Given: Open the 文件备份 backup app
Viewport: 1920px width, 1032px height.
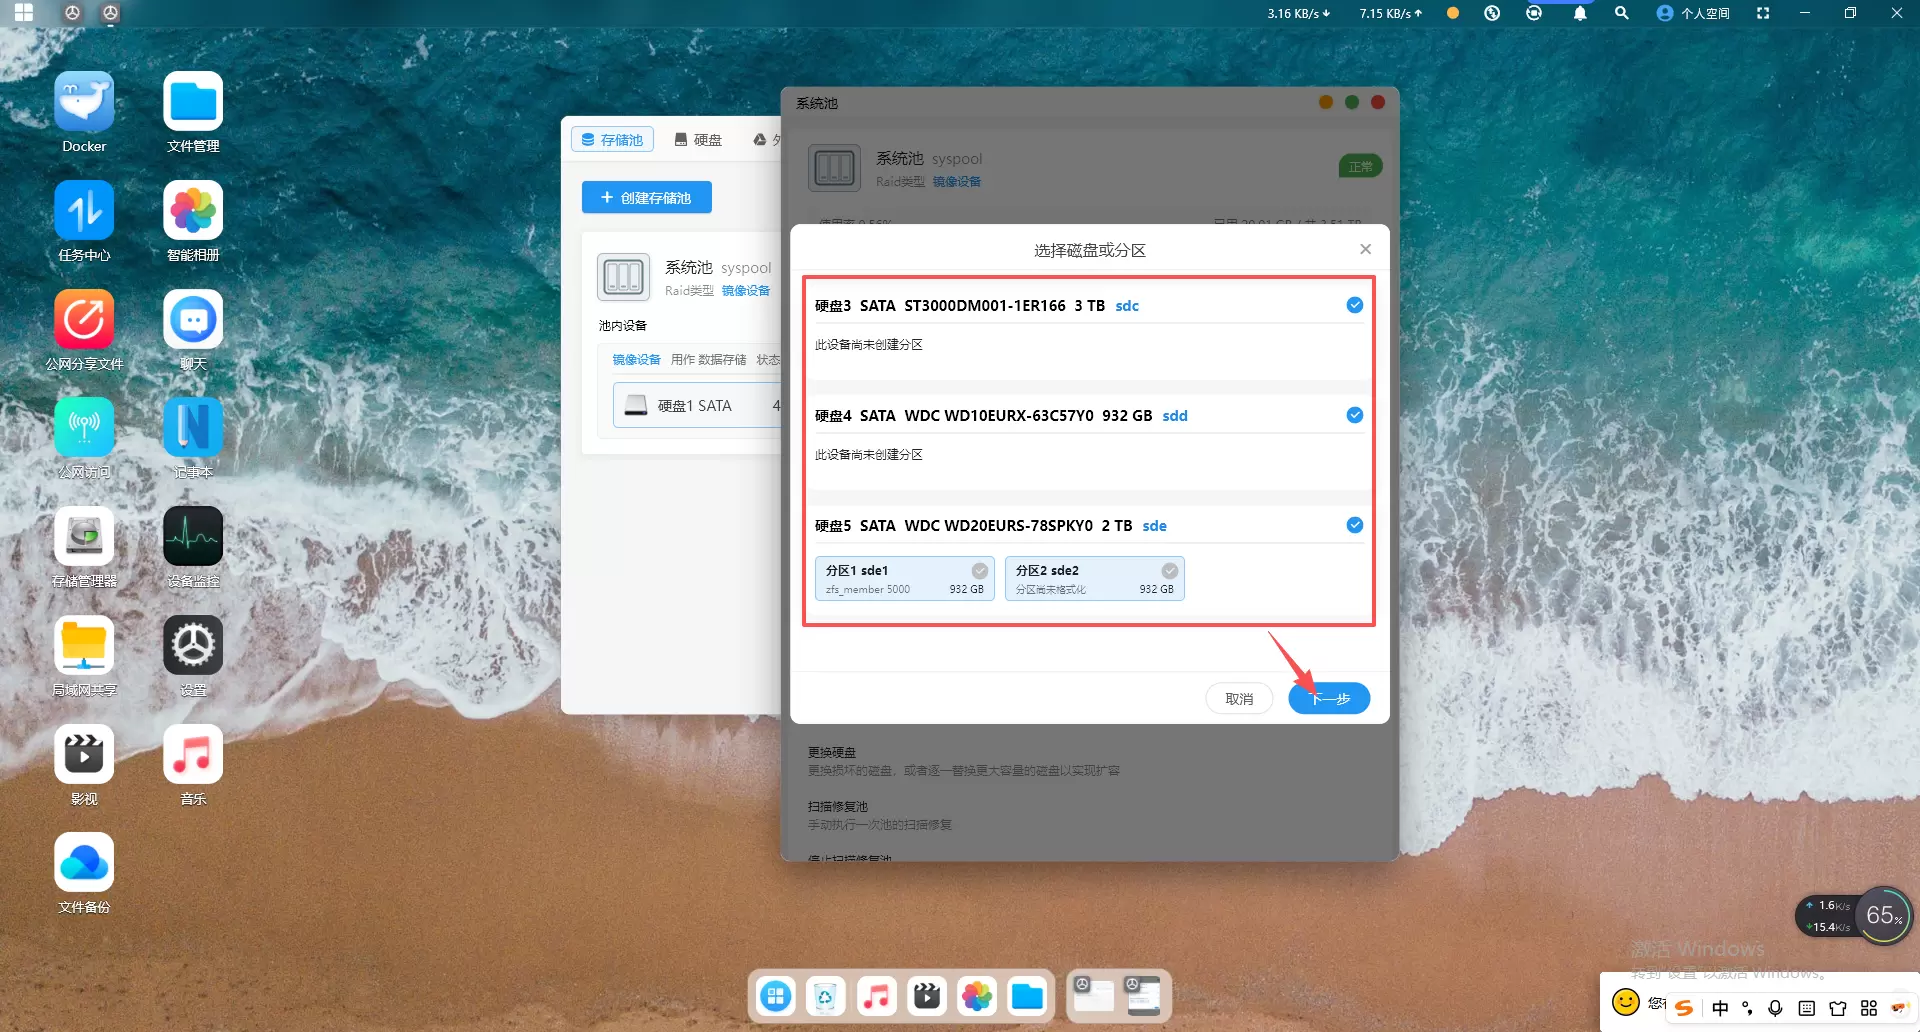Looking at the screenshot, I should pos(84,863).
